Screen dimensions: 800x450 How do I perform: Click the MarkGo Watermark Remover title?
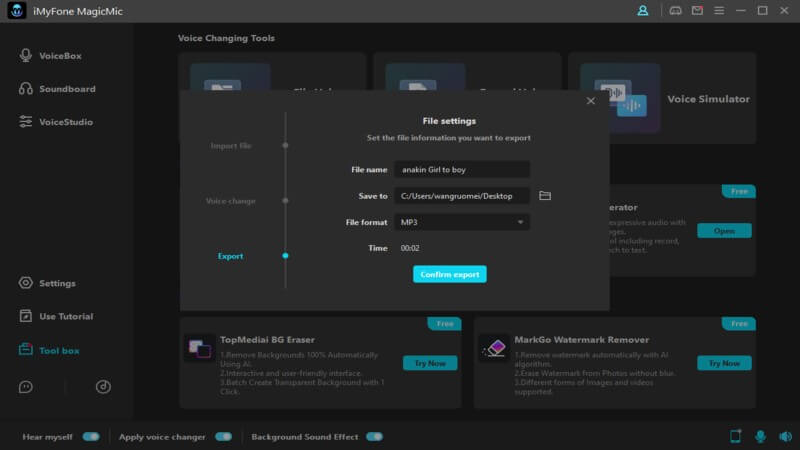point(582,340)
